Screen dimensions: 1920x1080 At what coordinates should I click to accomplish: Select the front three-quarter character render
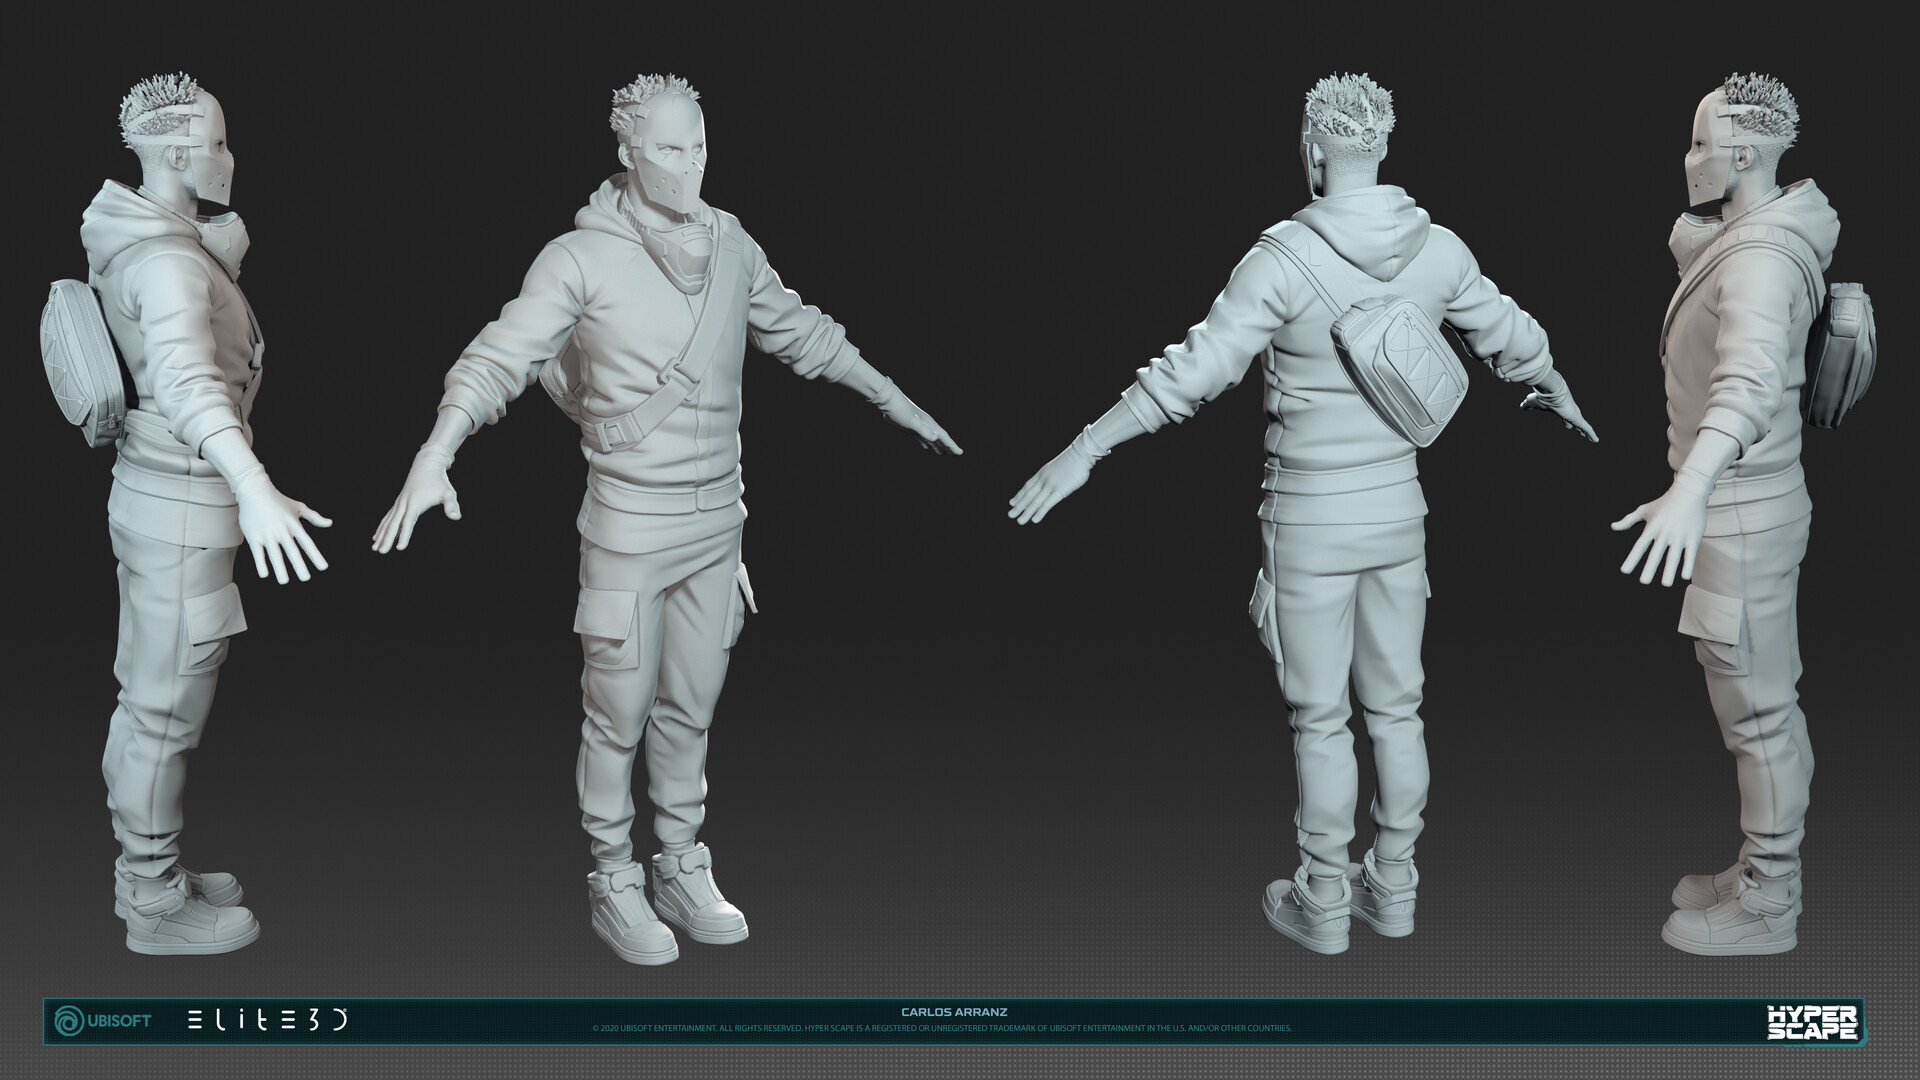(x=665, y=518)
